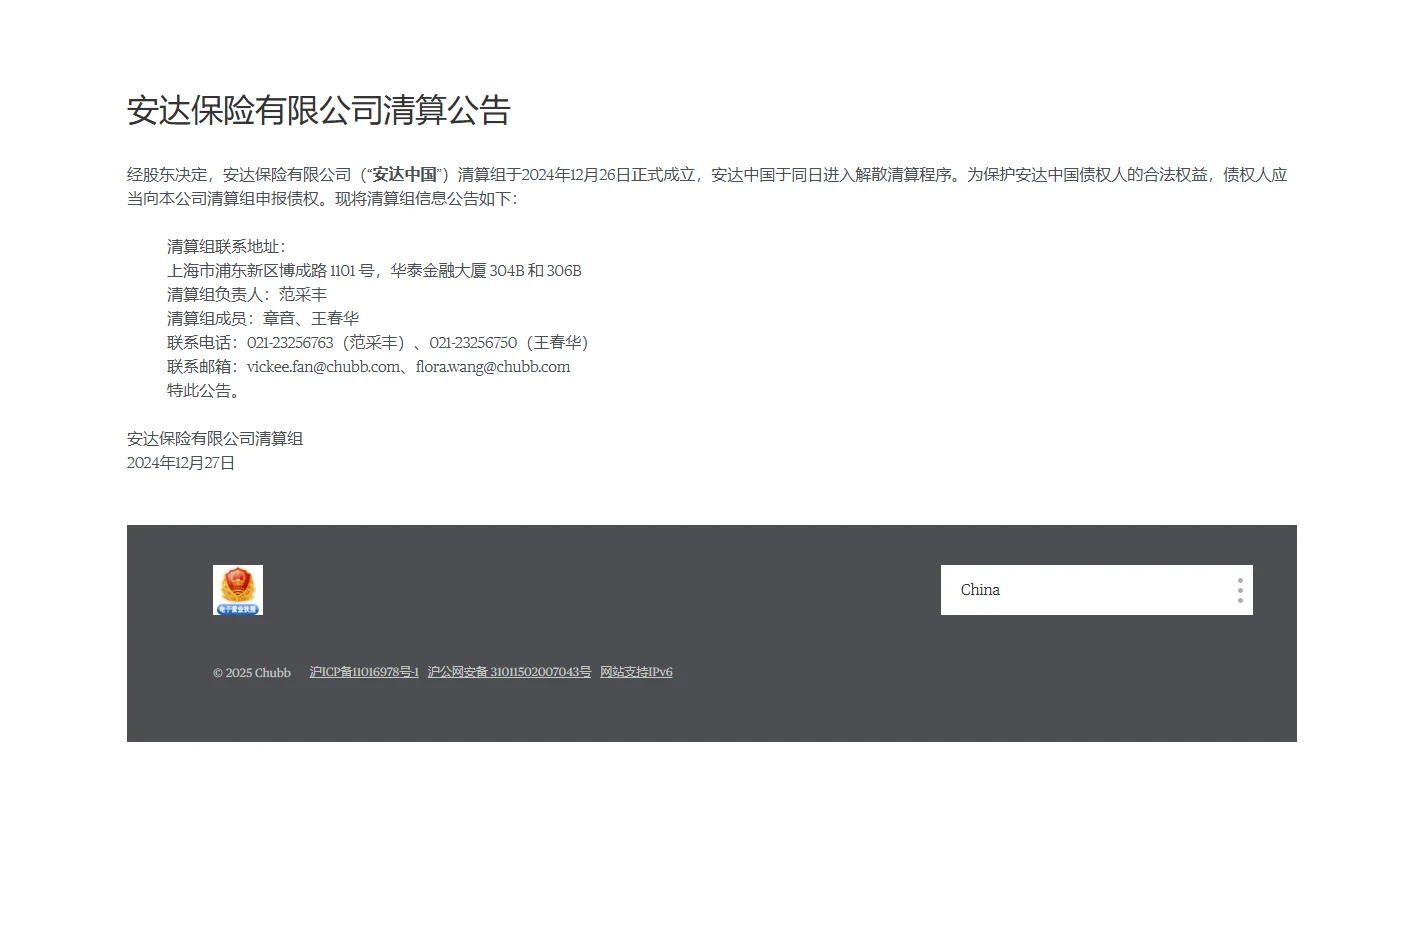1424x933 pixels.
Task: Click the email flora.wang@chubb.com
Action: [x=493, y=367]
